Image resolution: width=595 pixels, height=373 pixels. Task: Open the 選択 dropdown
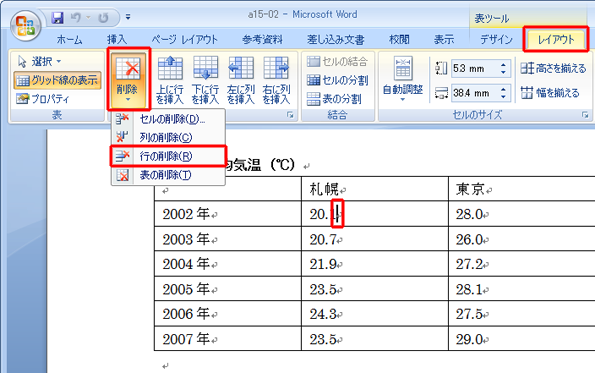pyautogui.click(x=39, y=61)
